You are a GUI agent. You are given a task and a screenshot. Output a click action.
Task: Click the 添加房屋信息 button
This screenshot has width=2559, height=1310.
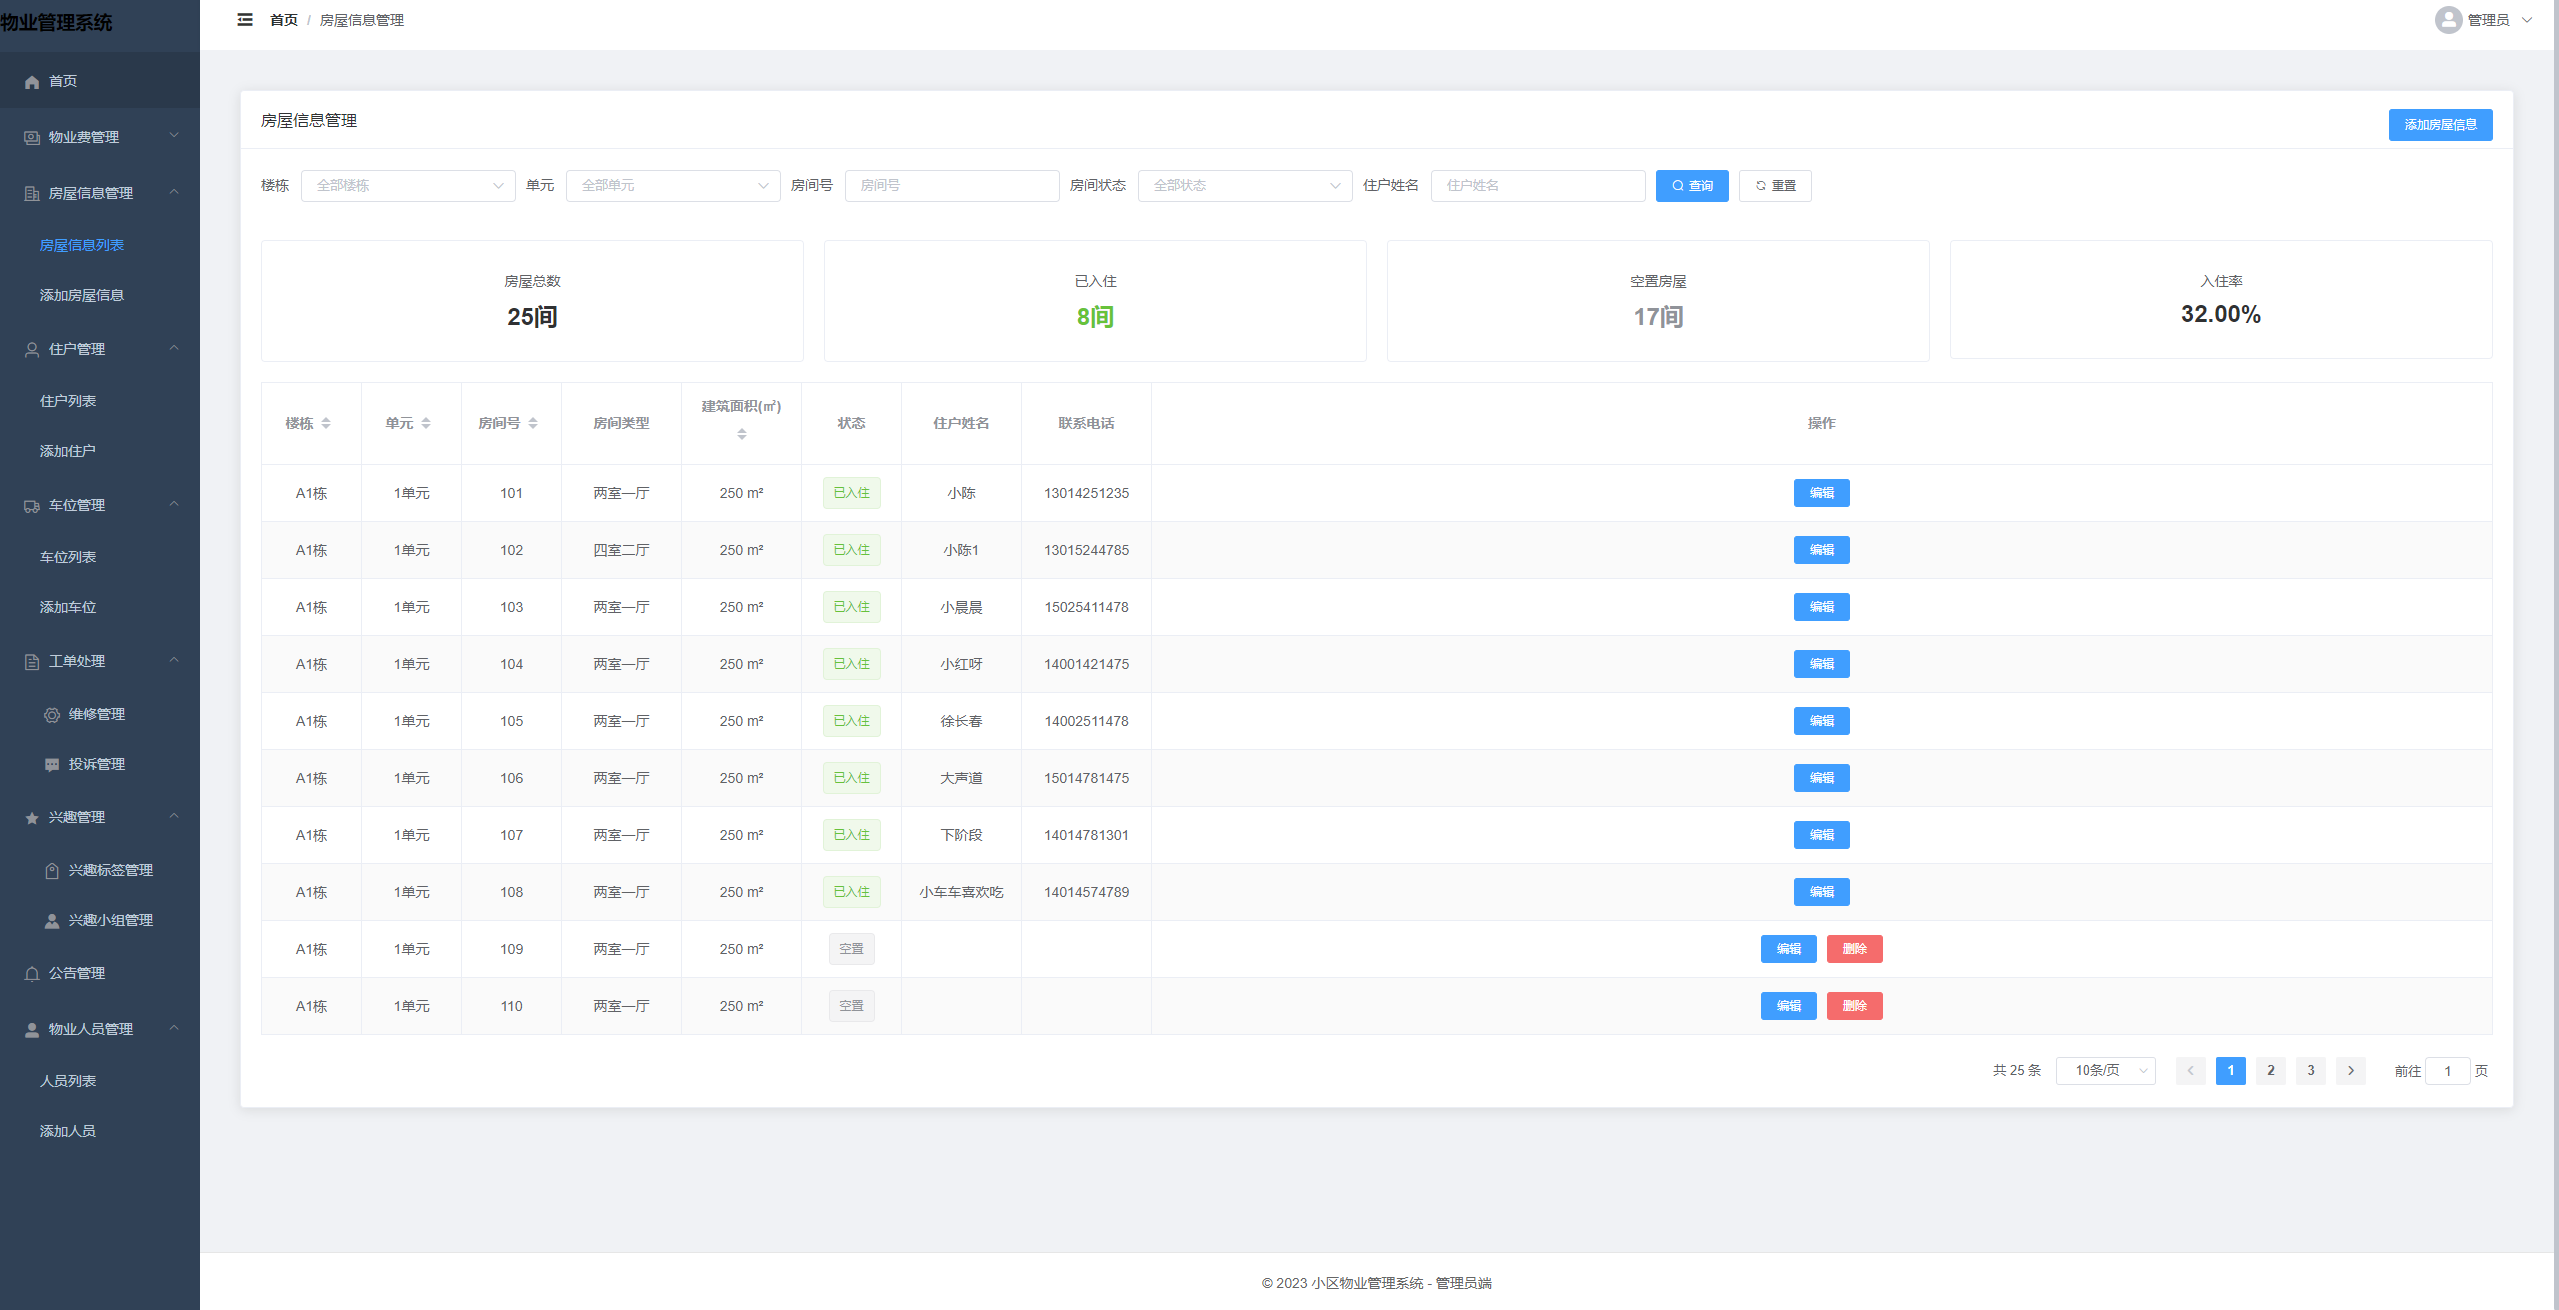coord(2440,125)
